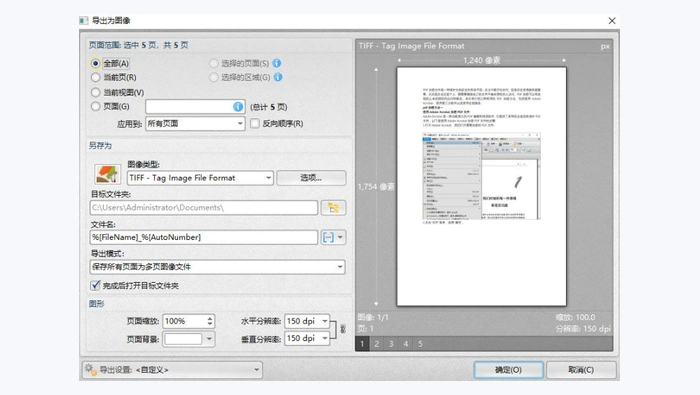Open the 页面背景 color dropdown arrow
The width and height of the screenshot is (700, 395).
[x=209, y=339]
